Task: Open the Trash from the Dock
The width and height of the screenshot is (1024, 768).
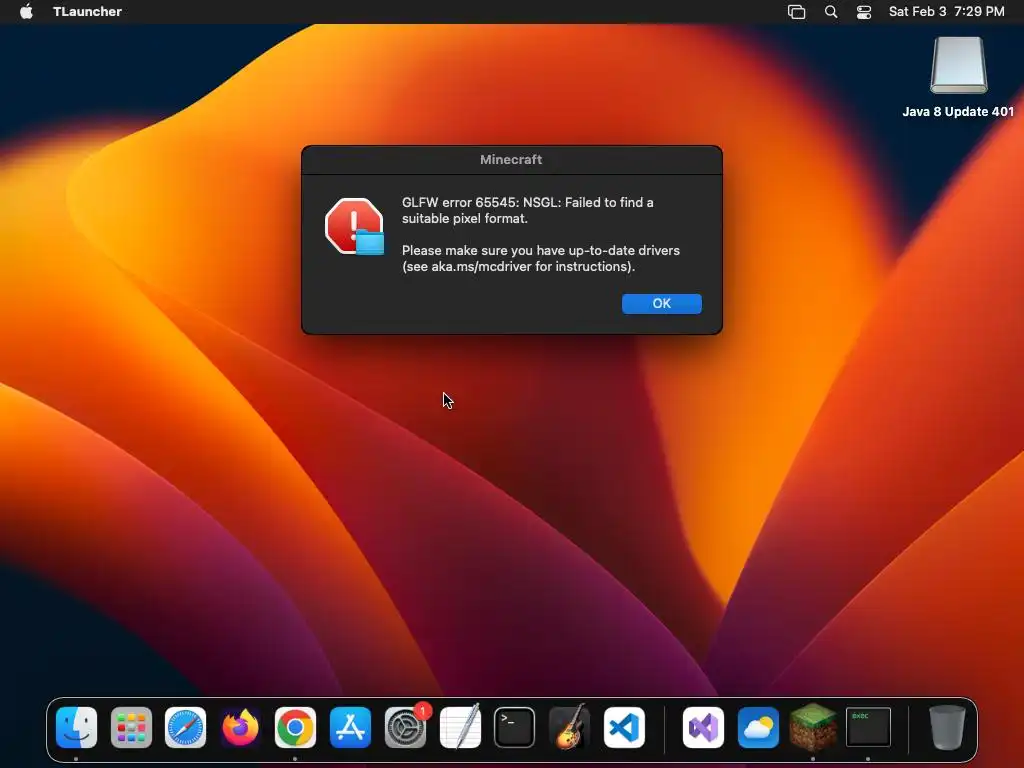Action: [x=947, y=728]
